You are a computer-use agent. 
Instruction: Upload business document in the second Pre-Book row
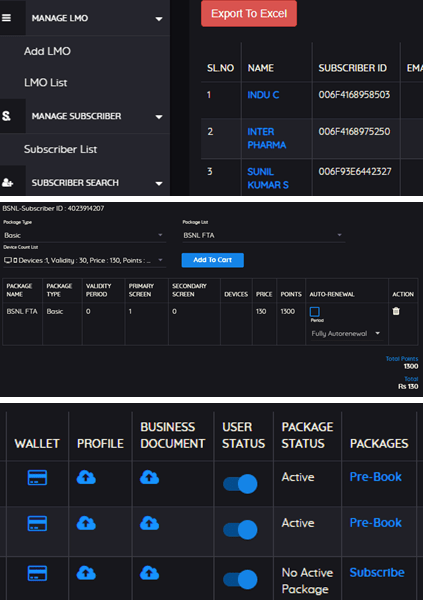(x=149, y=523)
